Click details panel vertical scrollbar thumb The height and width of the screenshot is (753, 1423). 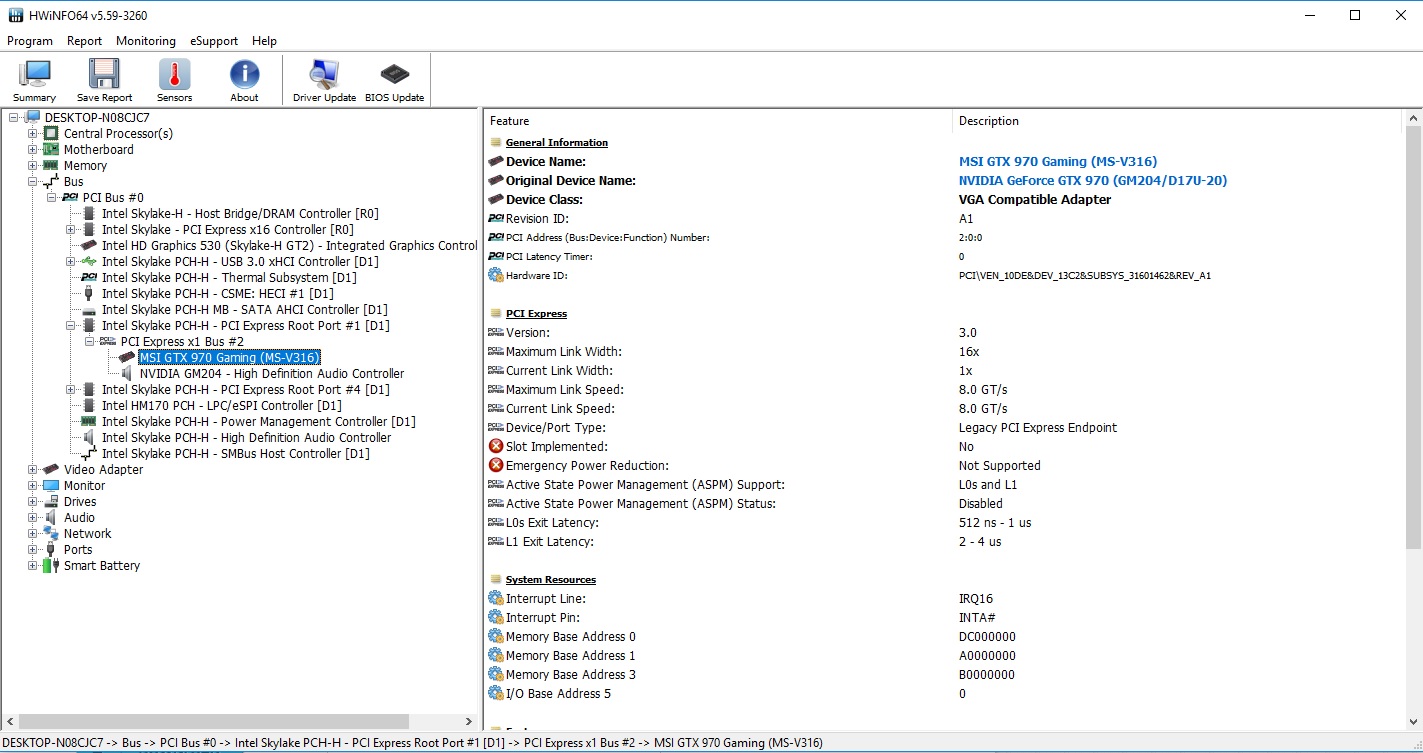tap(1413, 338)
